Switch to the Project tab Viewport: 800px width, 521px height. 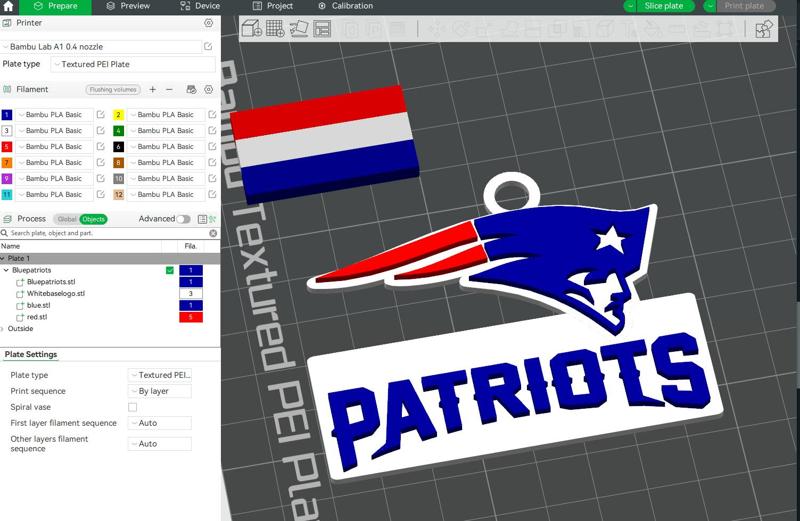tap(273, 6)
